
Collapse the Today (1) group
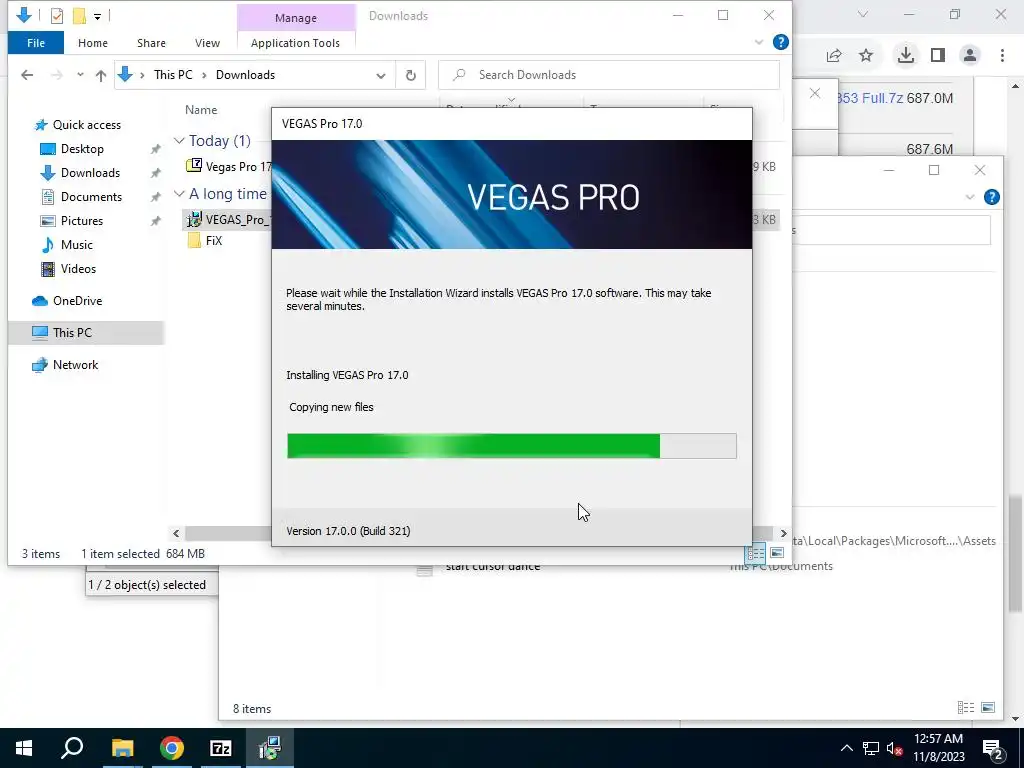click(x=179, y=141)
